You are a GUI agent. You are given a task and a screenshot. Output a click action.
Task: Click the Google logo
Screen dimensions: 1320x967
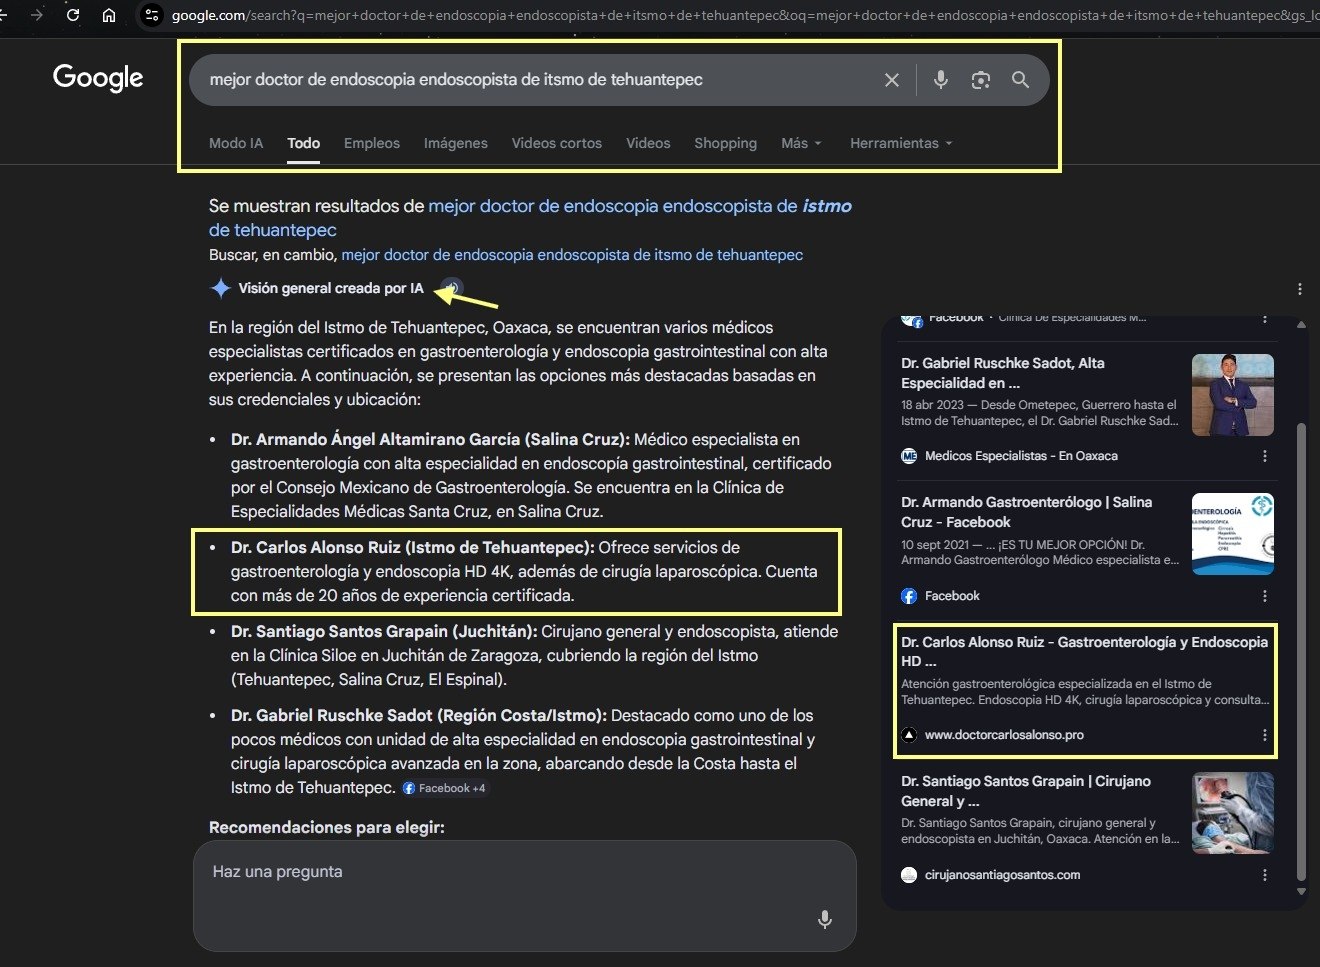(98, 78)
